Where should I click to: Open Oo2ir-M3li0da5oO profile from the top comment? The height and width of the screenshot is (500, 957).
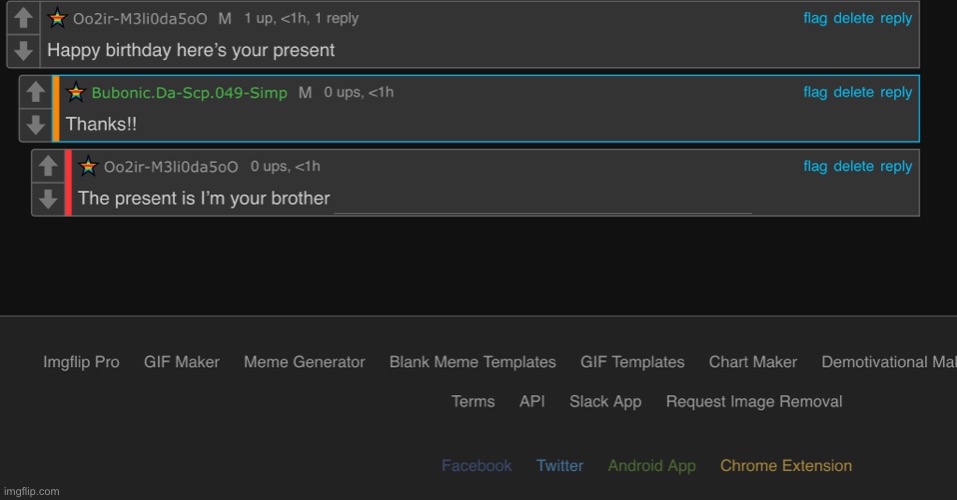pos(140,19)
